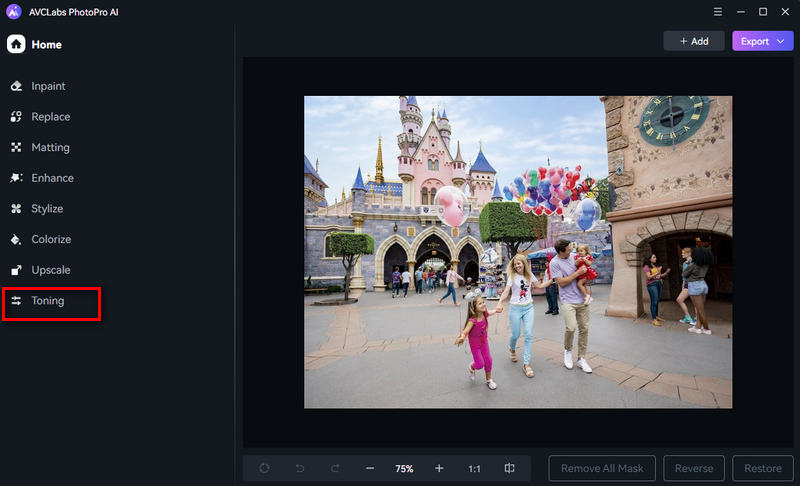Click the Export button
Image resolution: width=800 pixels, height=486 pixels.
[763, 41]
